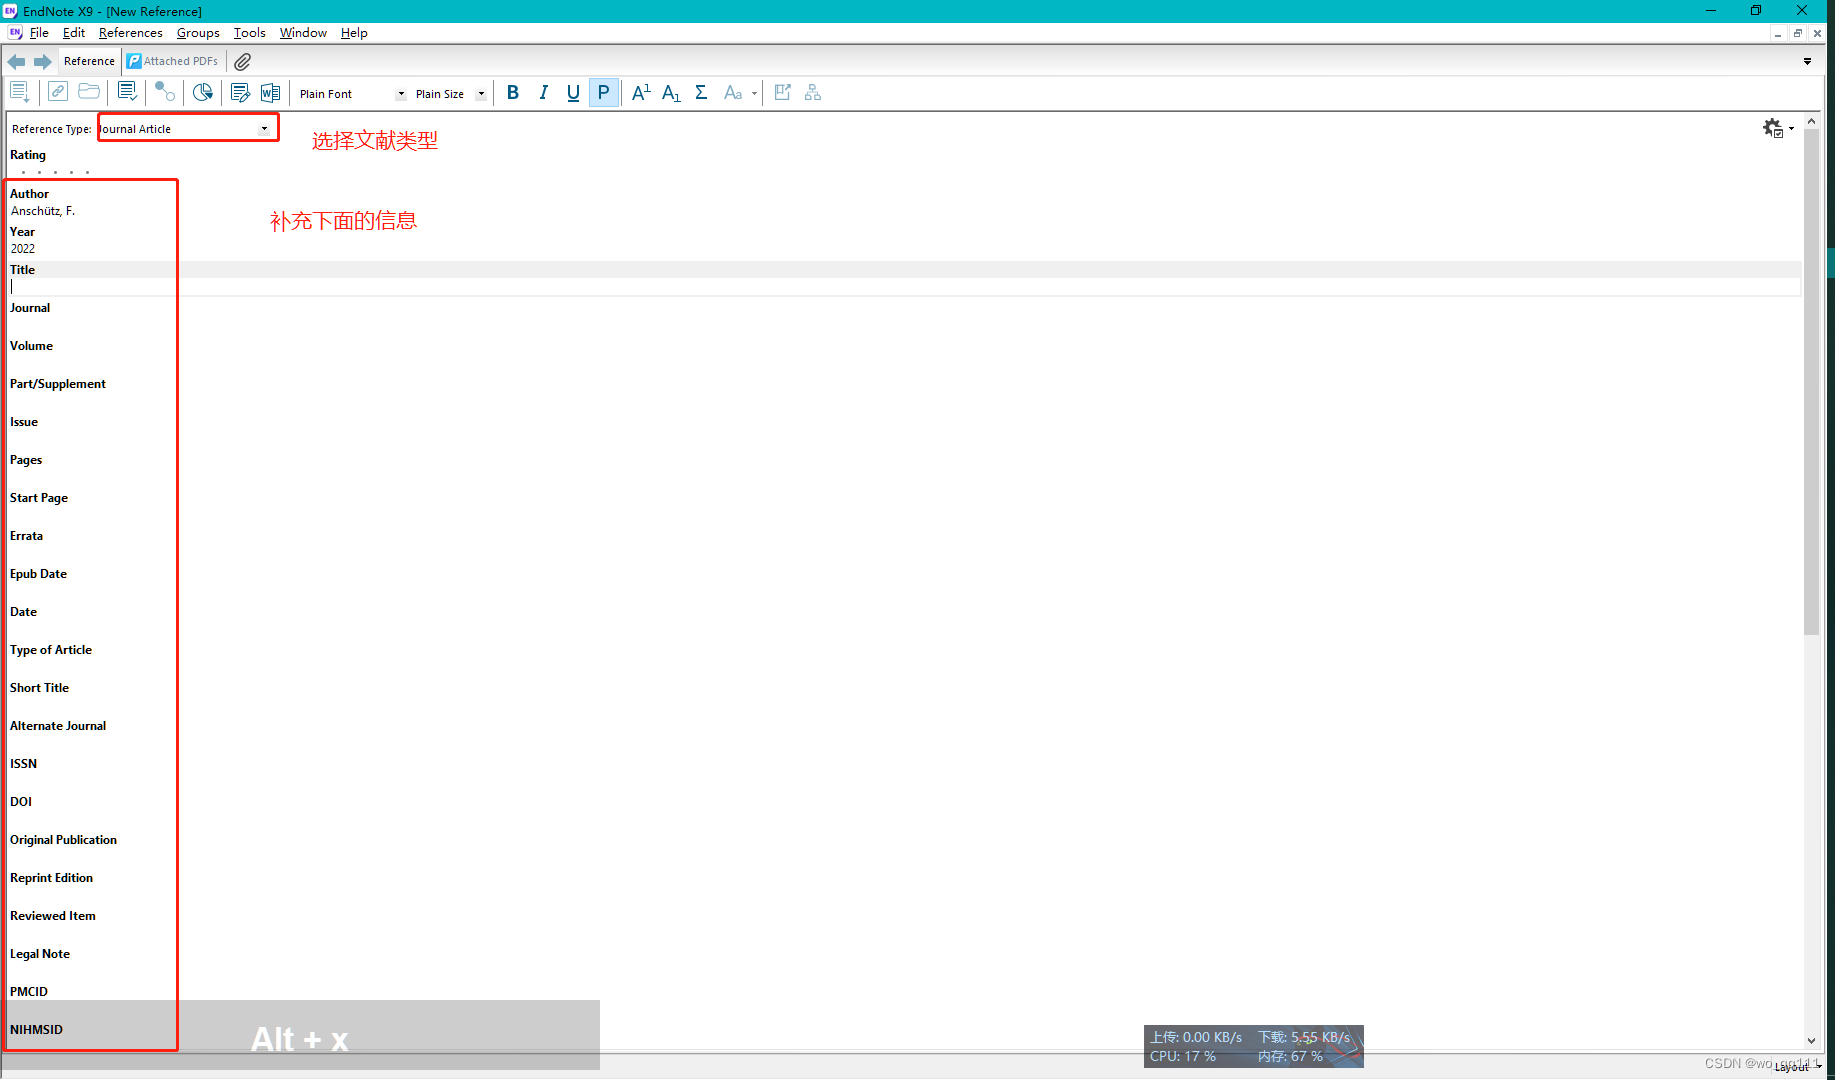
Task: Open the References menu
Action: click(130, 33)
